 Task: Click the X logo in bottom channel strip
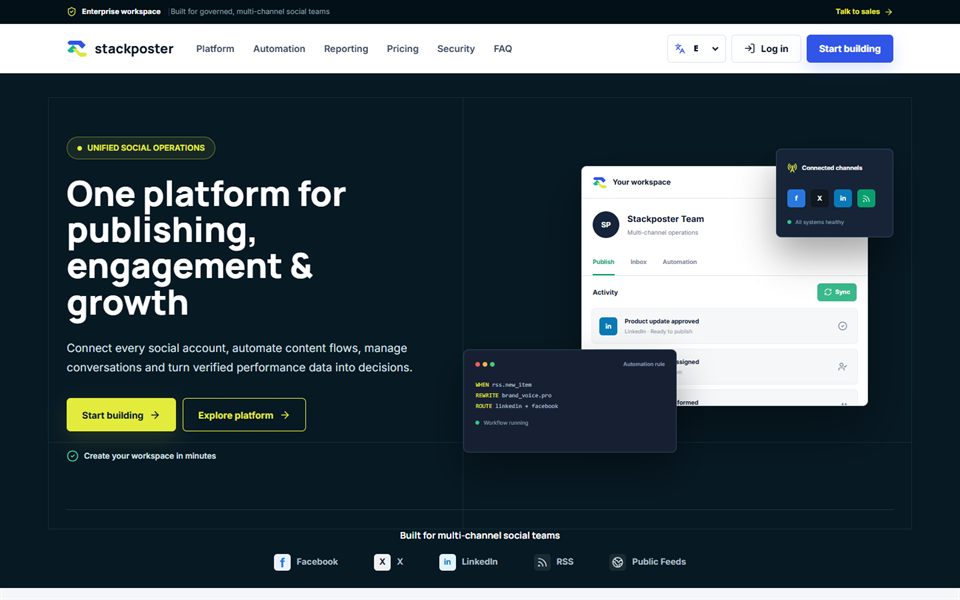(x=382, y=562)
